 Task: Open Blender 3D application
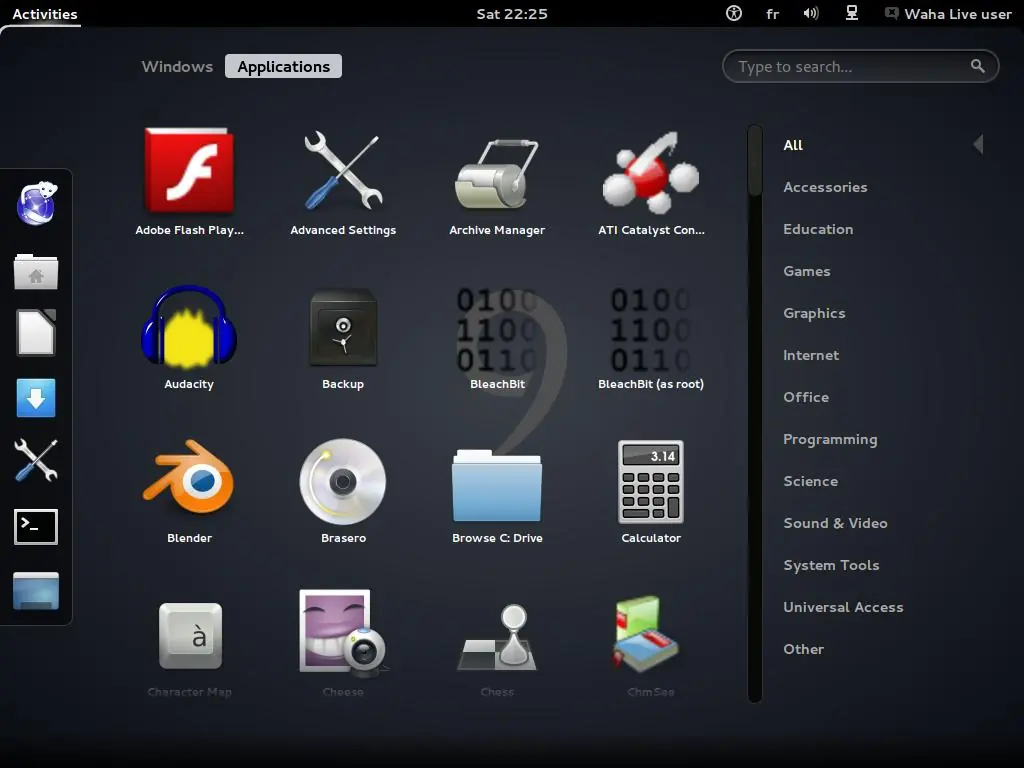[x=189, y=490]
